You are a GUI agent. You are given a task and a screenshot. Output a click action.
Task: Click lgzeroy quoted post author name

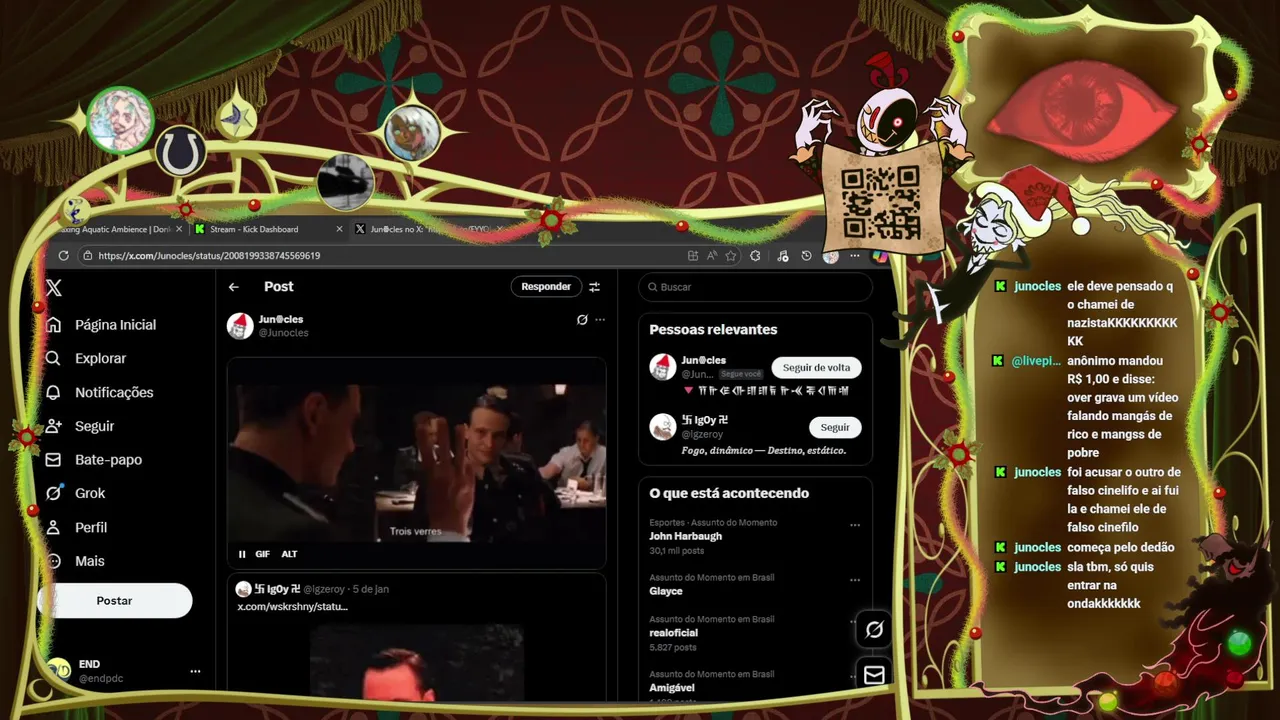pyautogui.click(x=277, y=589)
